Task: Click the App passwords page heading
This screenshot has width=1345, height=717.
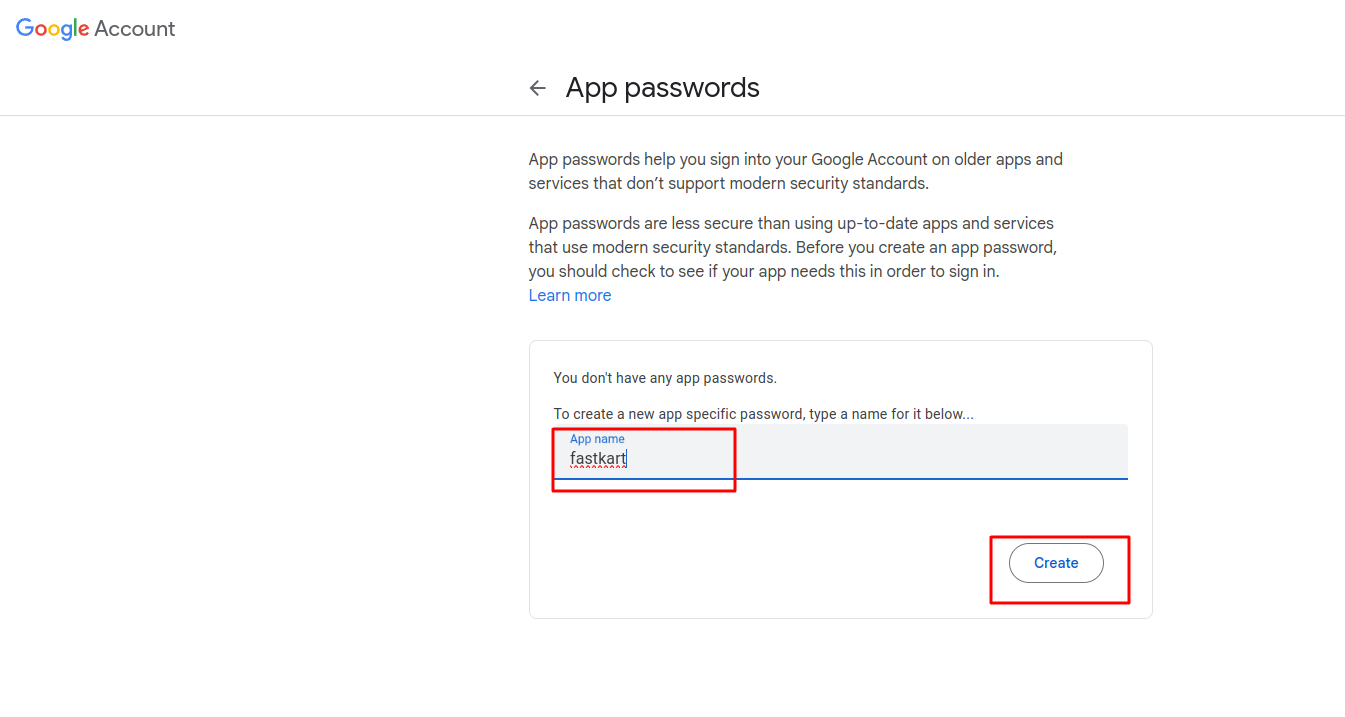Action: pos(662,88)
